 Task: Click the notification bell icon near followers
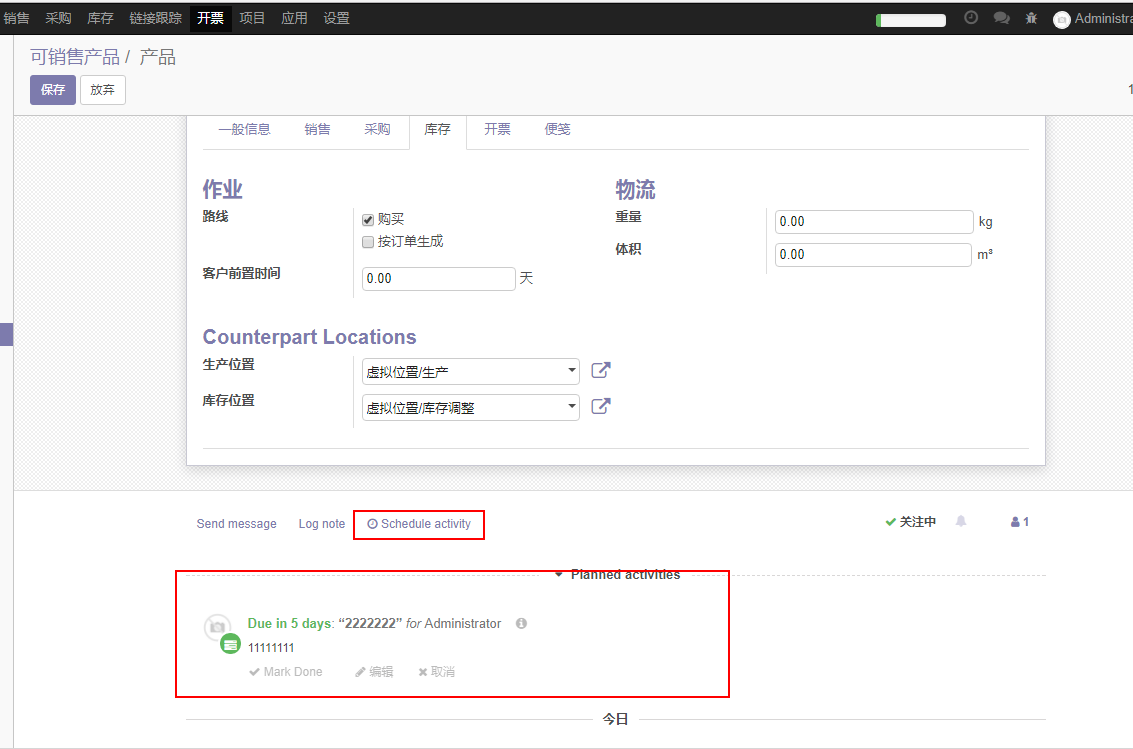(961, 522)
